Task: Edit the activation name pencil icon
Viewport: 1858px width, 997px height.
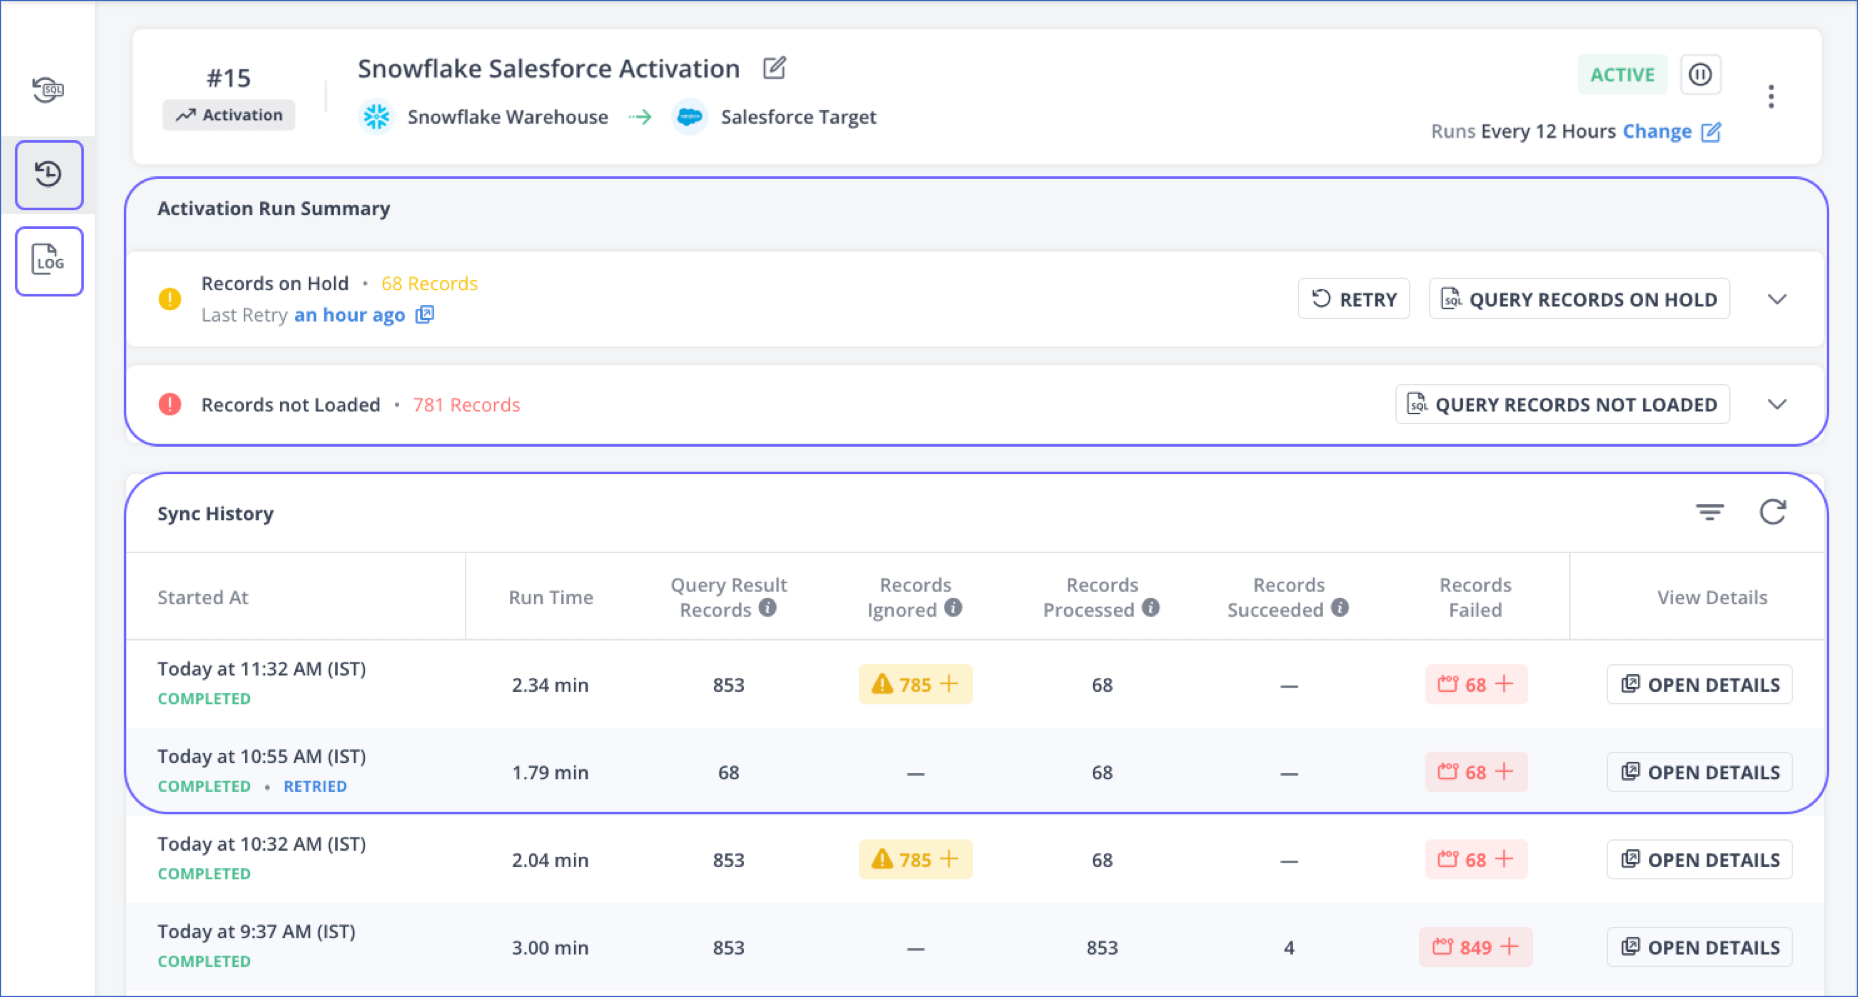Action: [774, 68]
